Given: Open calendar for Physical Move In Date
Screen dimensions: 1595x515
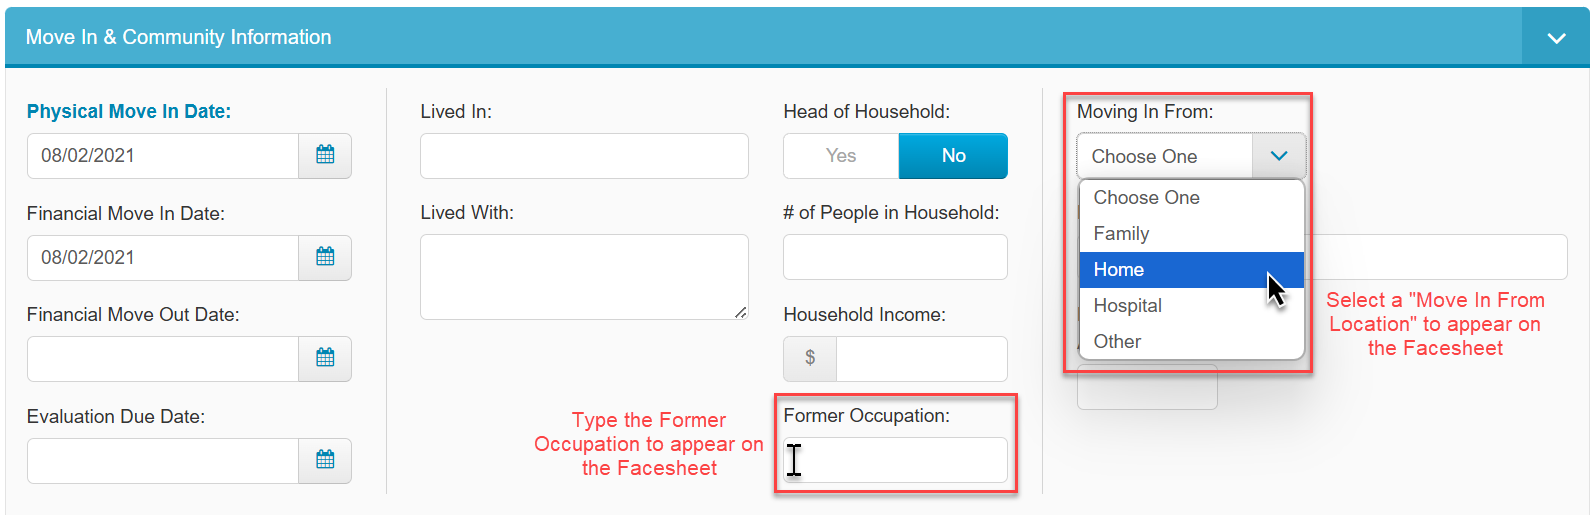Looking at the screenshot, I should pyautogui.click(x=325, y=156).
